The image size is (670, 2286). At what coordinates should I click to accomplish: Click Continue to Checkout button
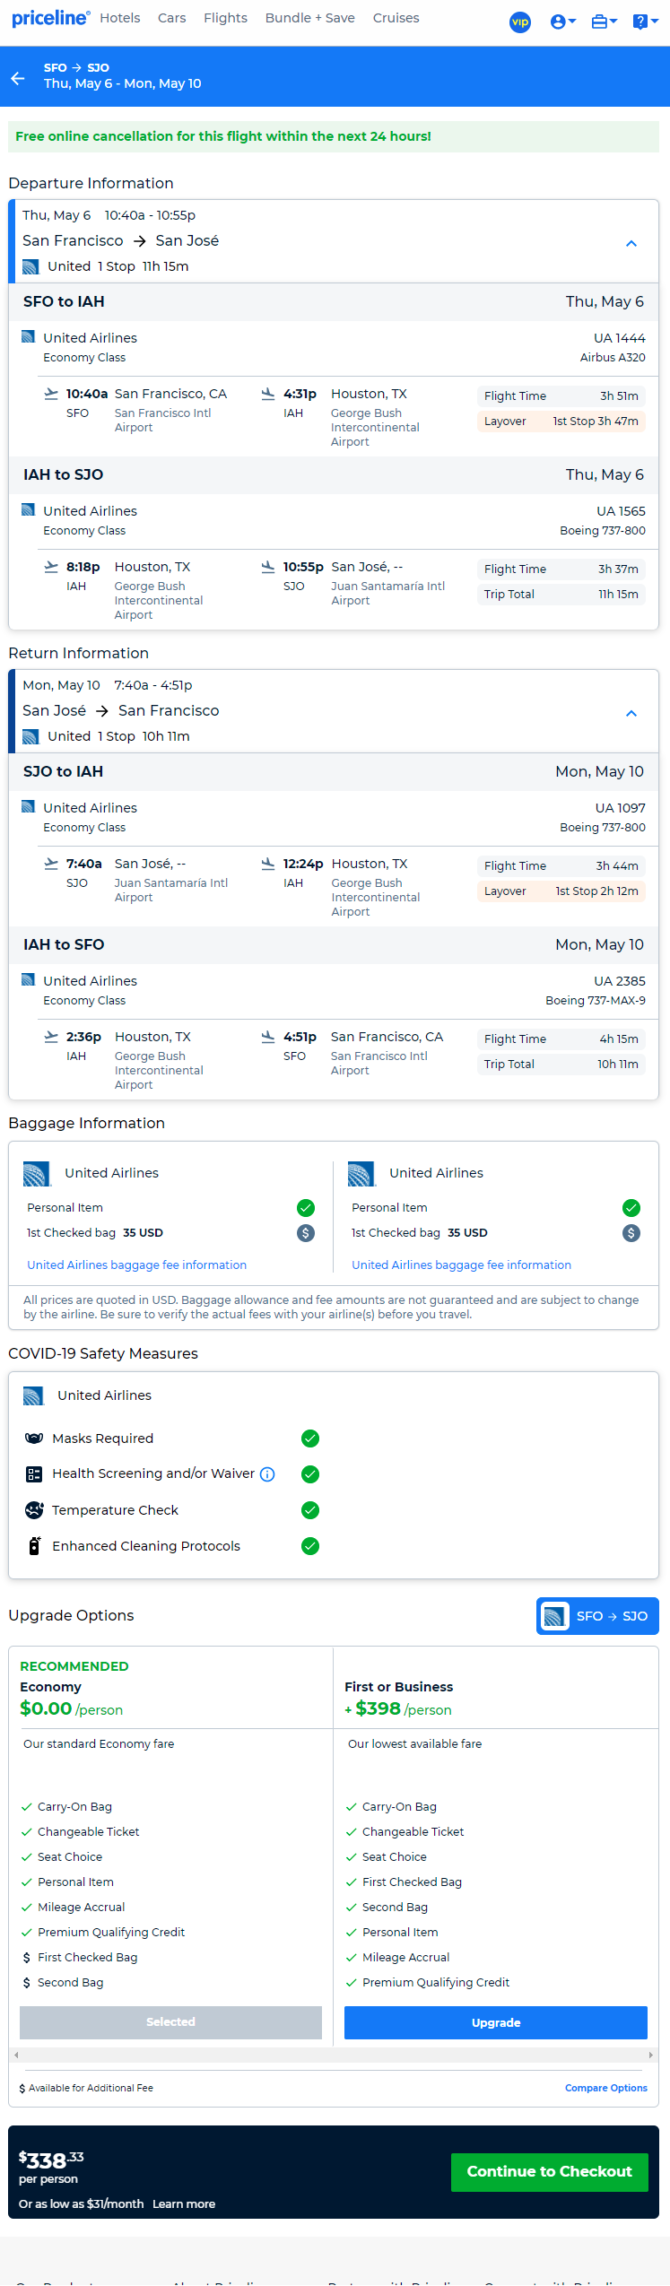point(549,2172)
